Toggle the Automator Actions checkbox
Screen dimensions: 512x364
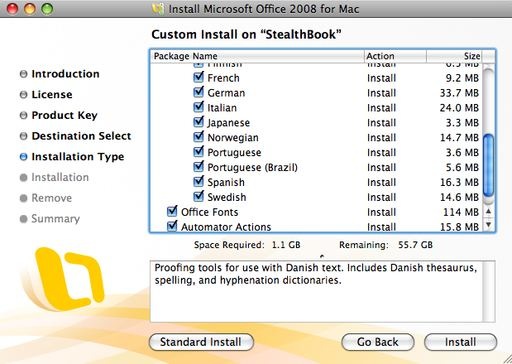tap(172, 227)
